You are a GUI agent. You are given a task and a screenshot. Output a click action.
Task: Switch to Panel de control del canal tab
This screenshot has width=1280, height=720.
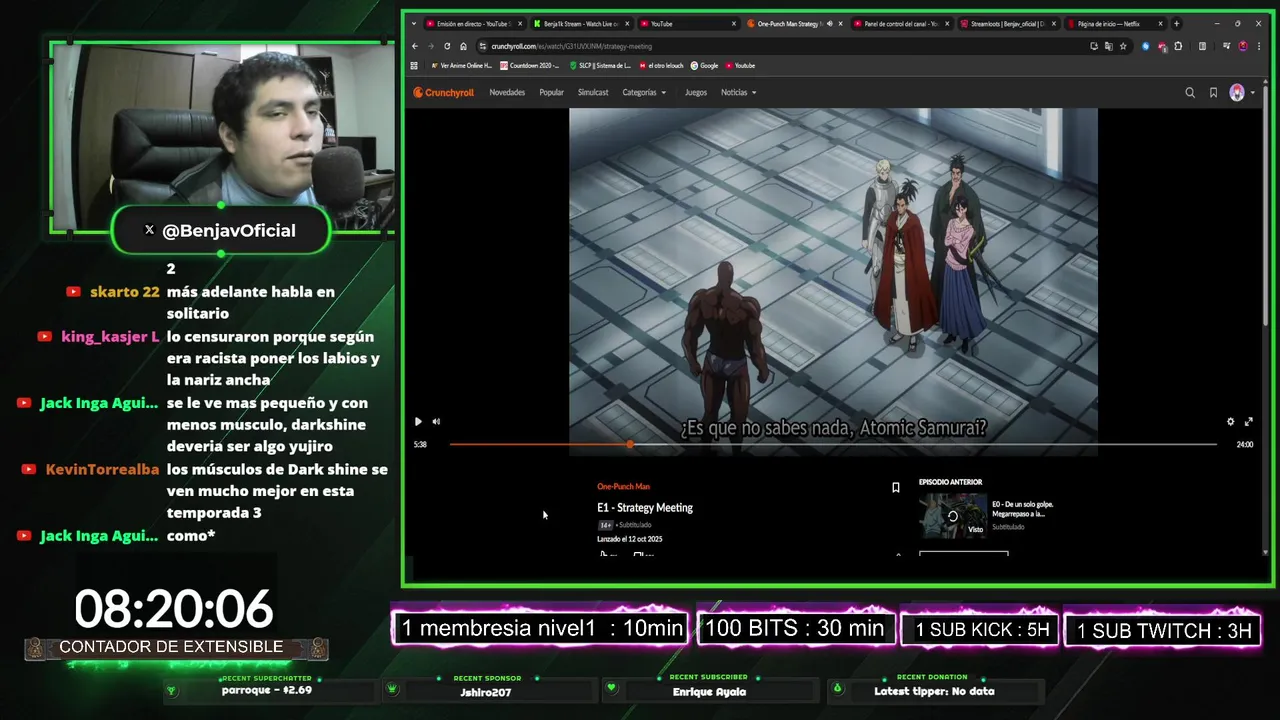click(900, 23)
